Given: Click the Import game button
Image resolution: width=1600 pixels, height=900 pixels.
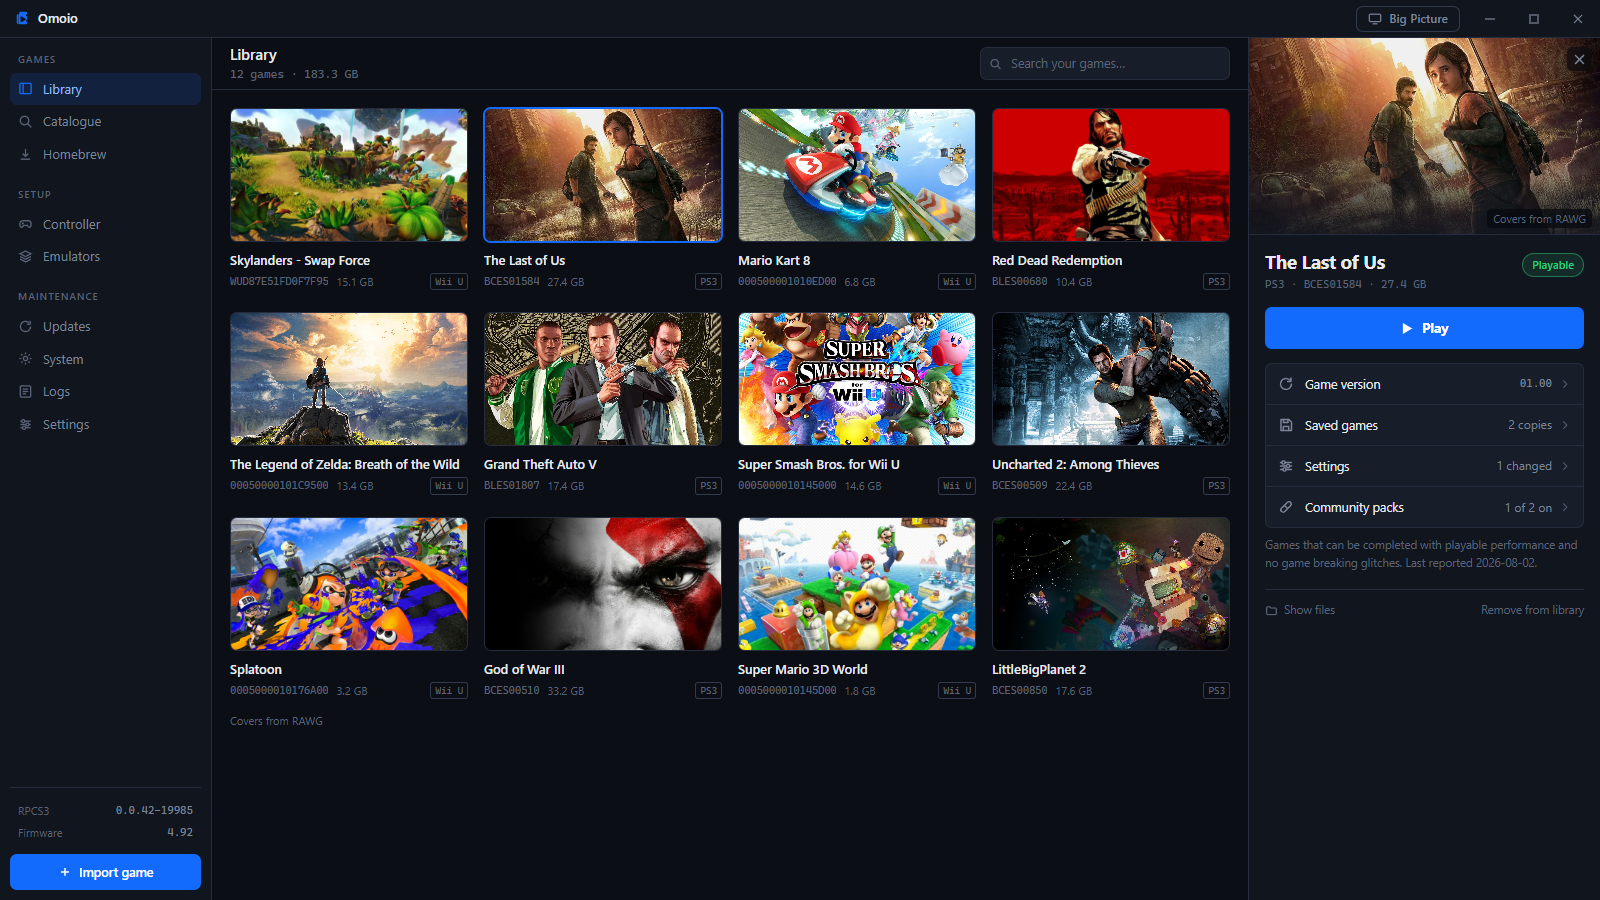Looking at the screenshot, I should coord(105,872).
